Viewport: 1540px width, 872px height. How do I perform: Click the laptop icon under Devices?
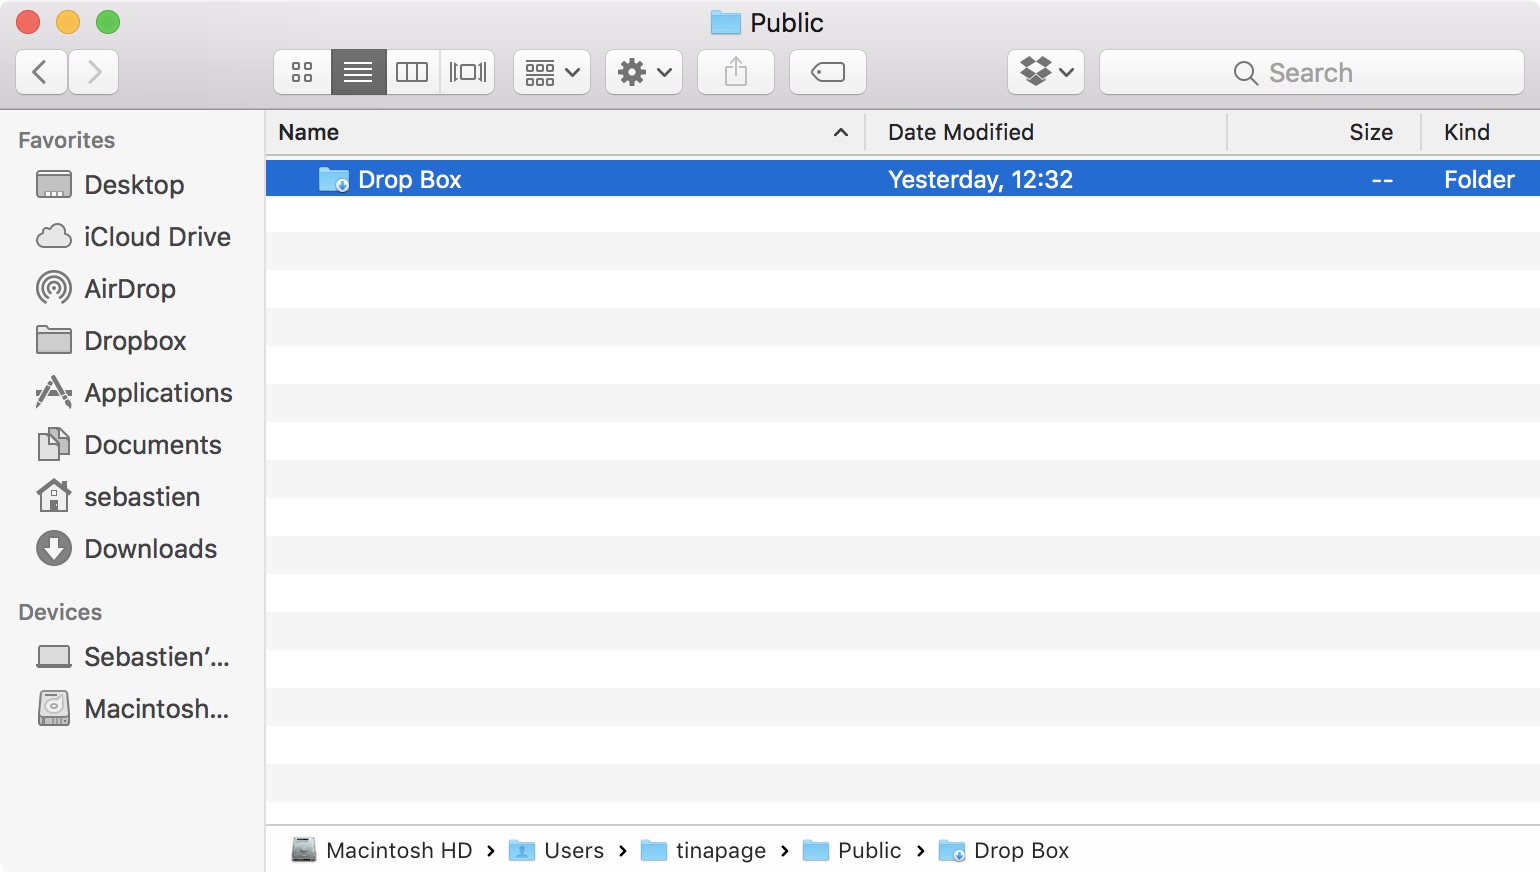coord(54,657)
